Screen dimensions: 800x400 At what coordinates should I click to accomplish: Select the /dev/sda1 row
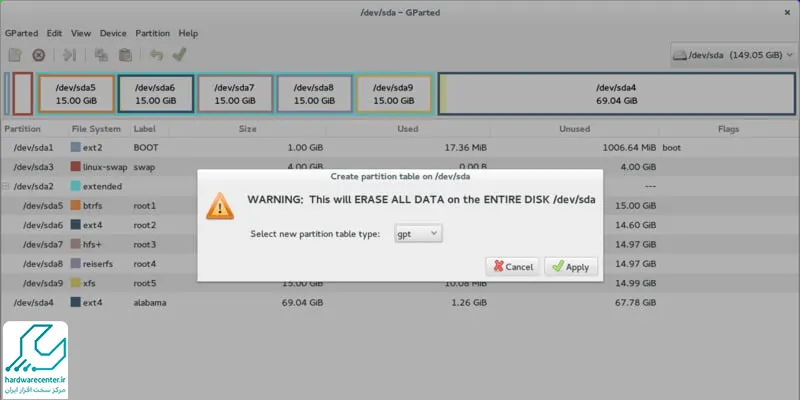[400, 147]
